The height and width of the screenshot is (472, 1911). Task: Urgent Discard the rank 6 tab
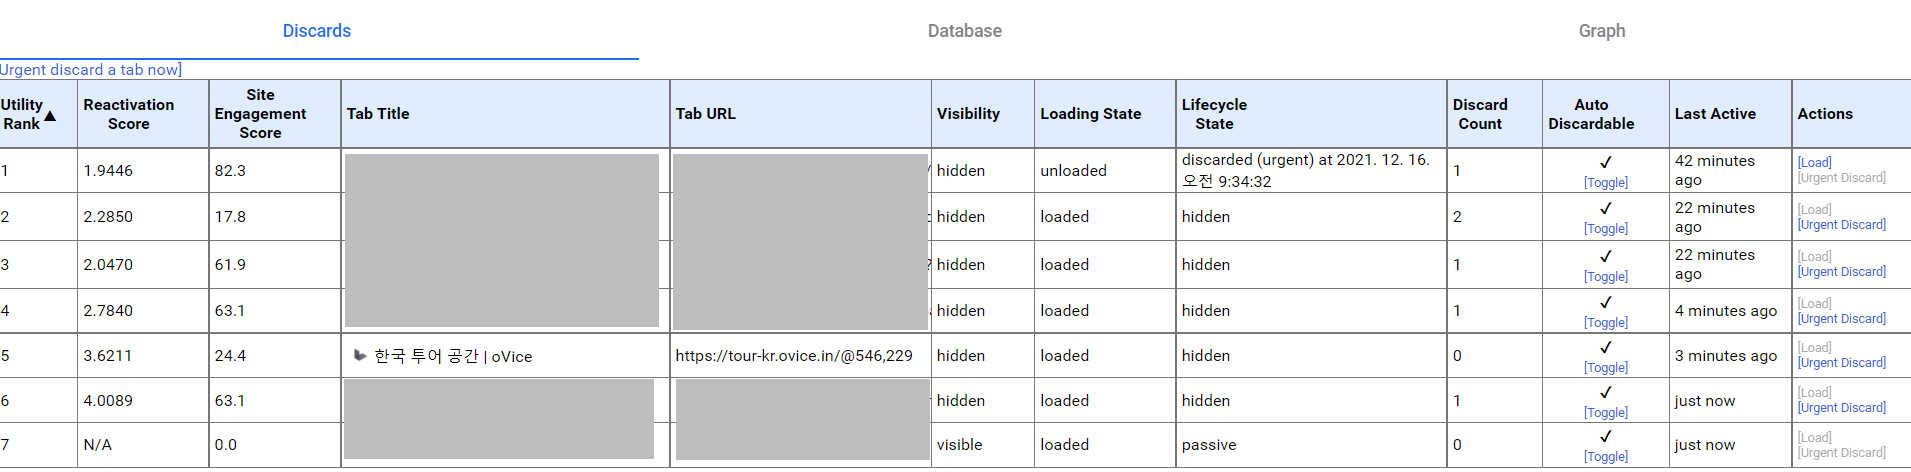point(1841,408)
